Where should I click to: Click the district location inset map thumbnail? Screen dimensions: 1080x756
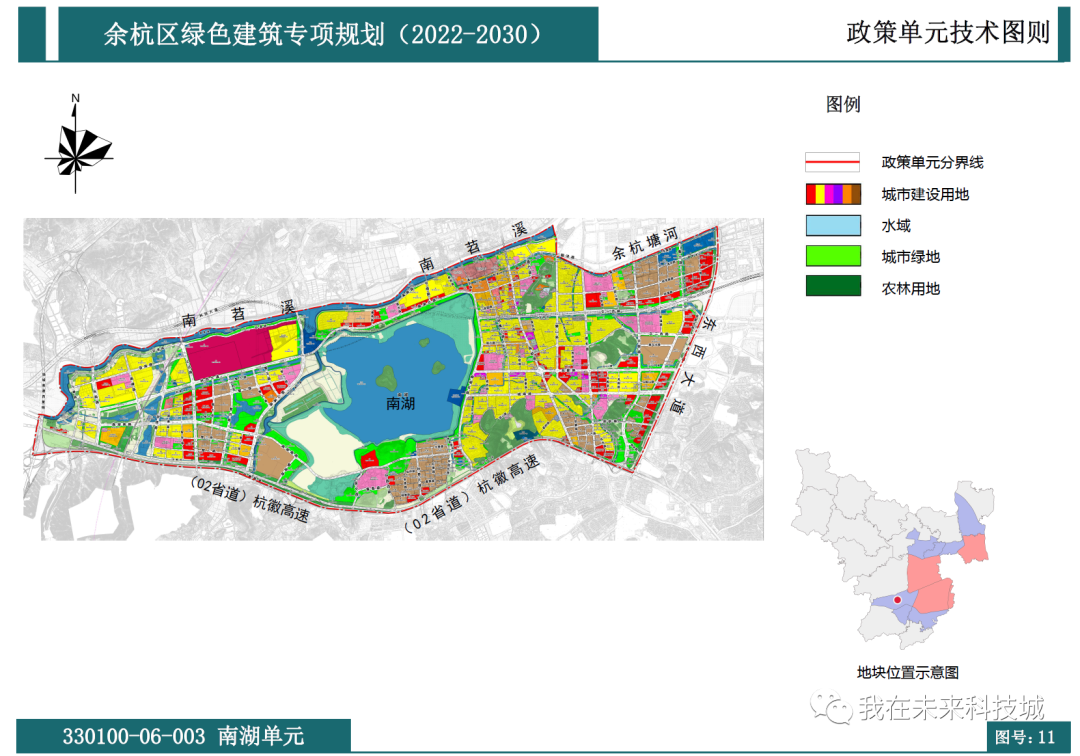(x=893, y=549)
